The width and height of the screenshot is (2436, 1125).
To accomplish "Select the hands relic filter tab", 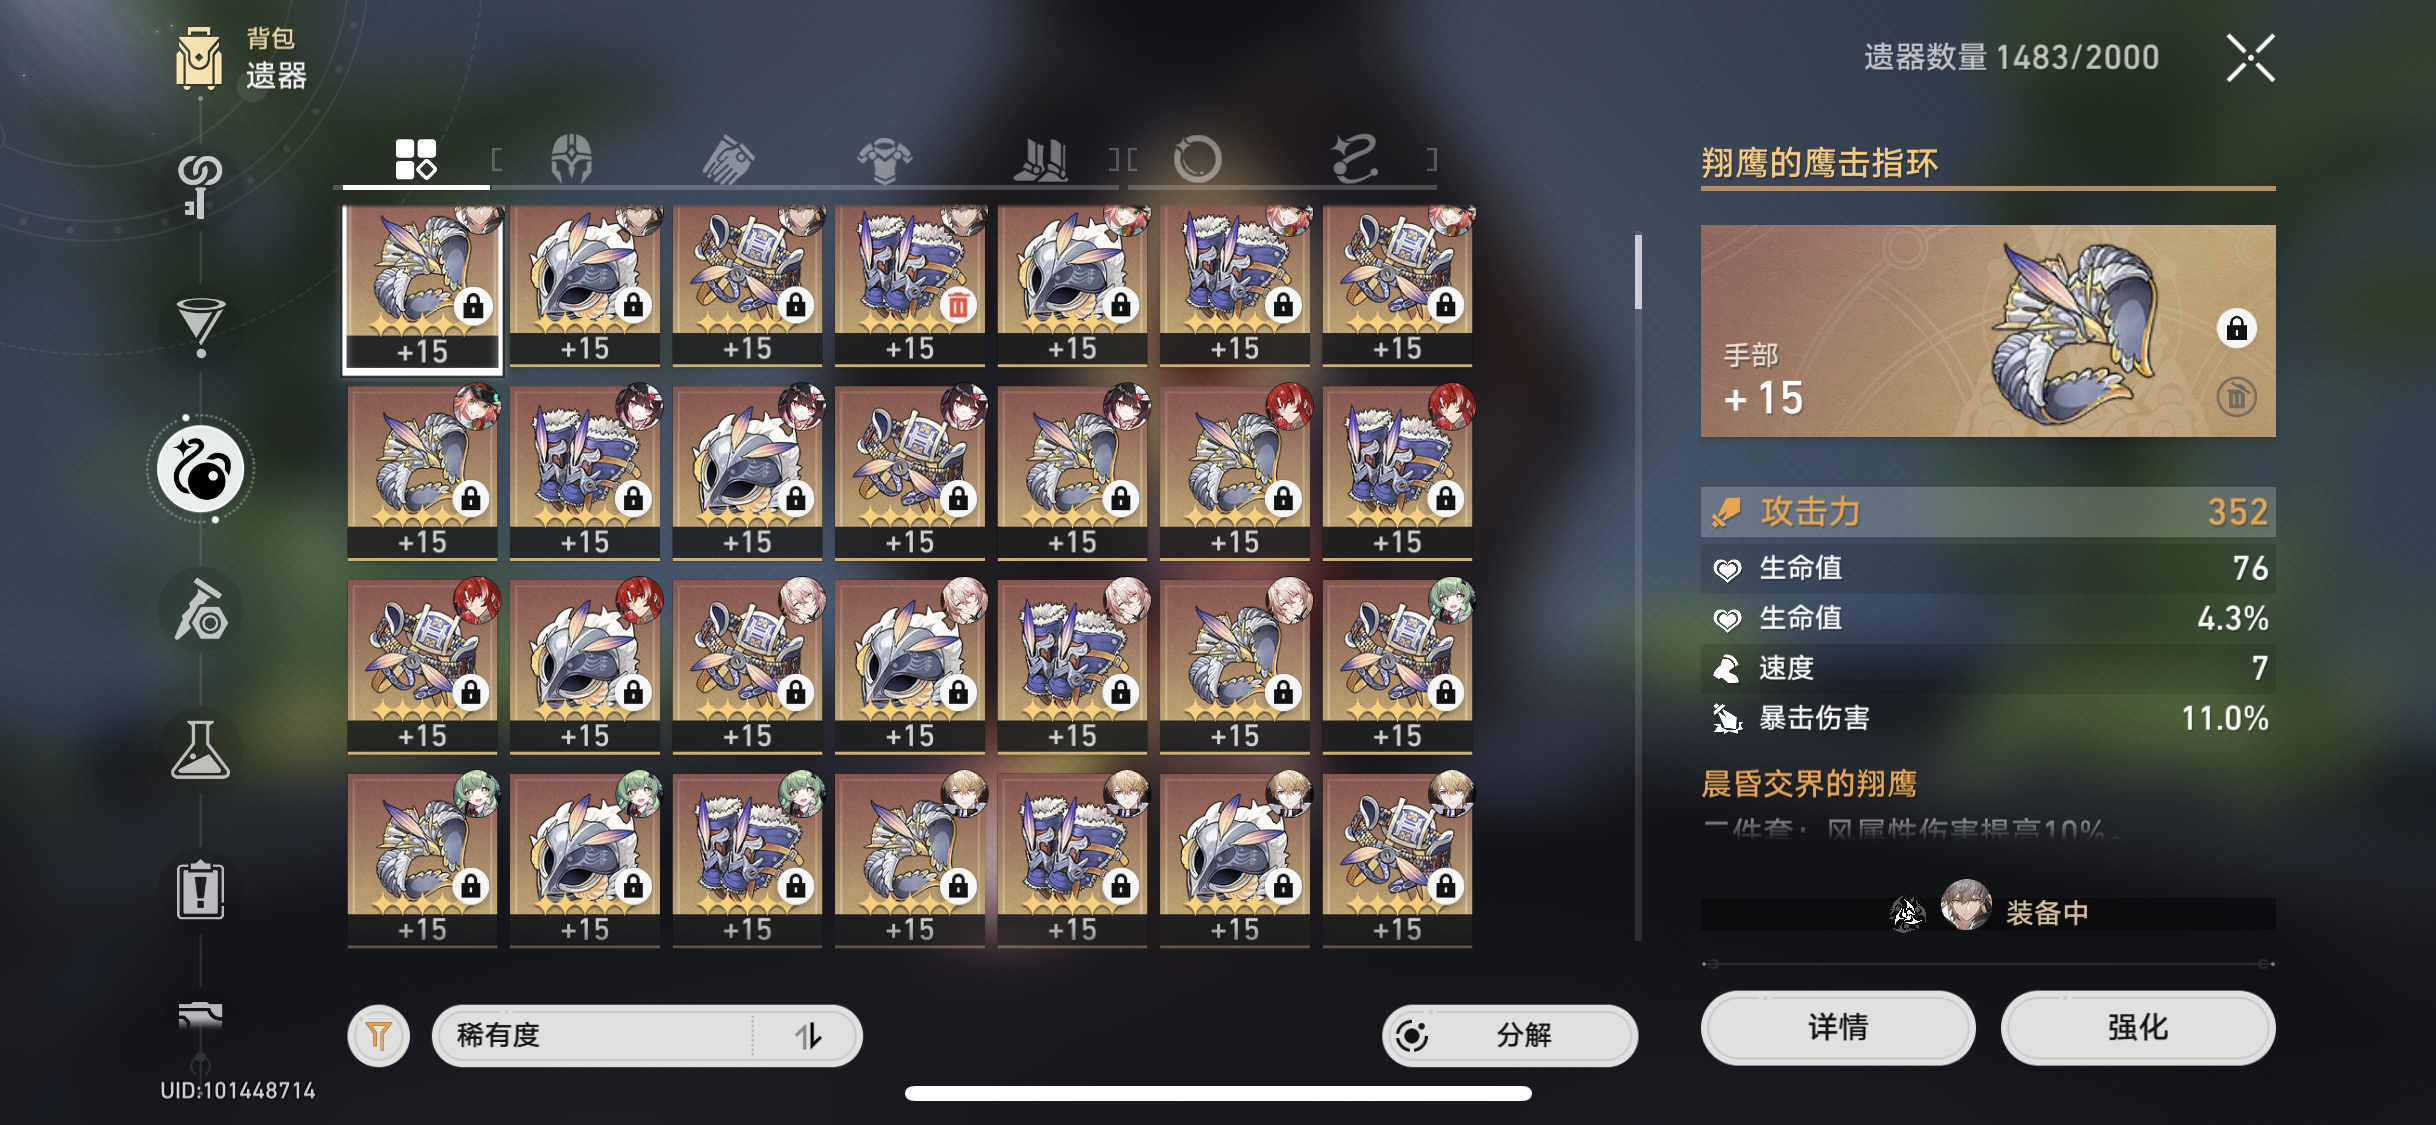I will [x=727, y=159].
